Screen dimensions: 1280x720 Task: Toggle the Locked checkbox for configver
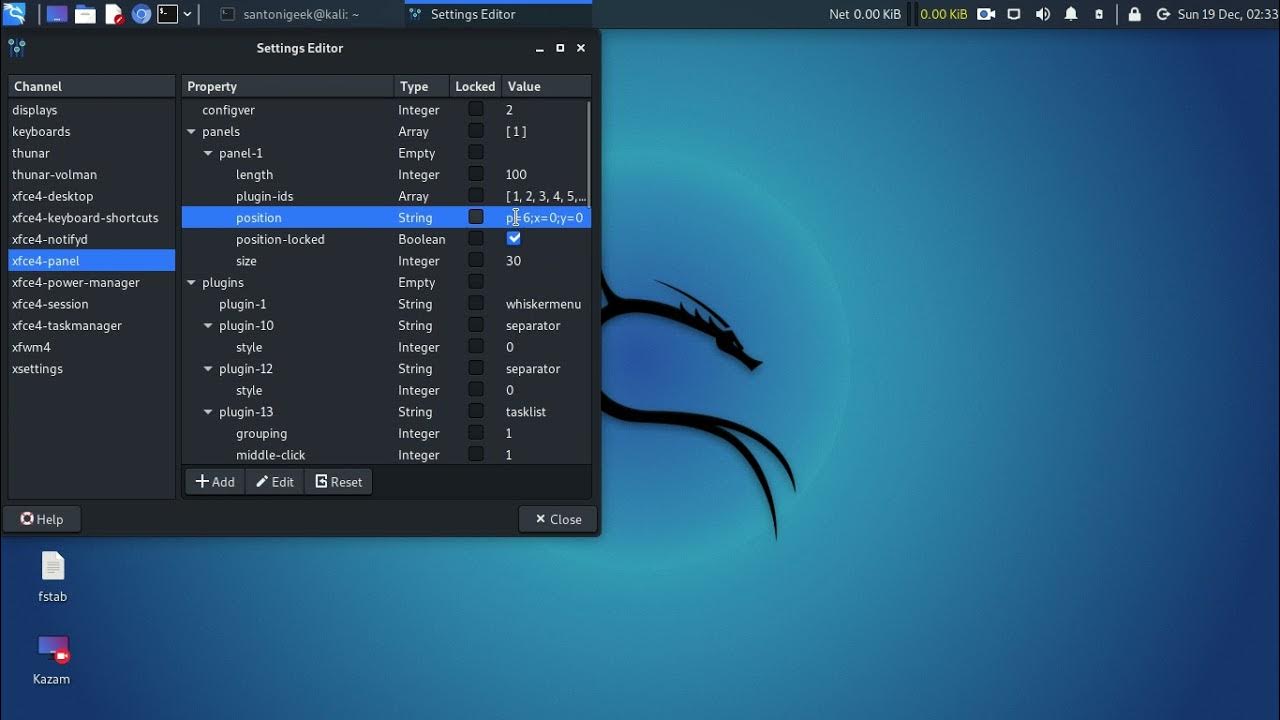[476, 109]
